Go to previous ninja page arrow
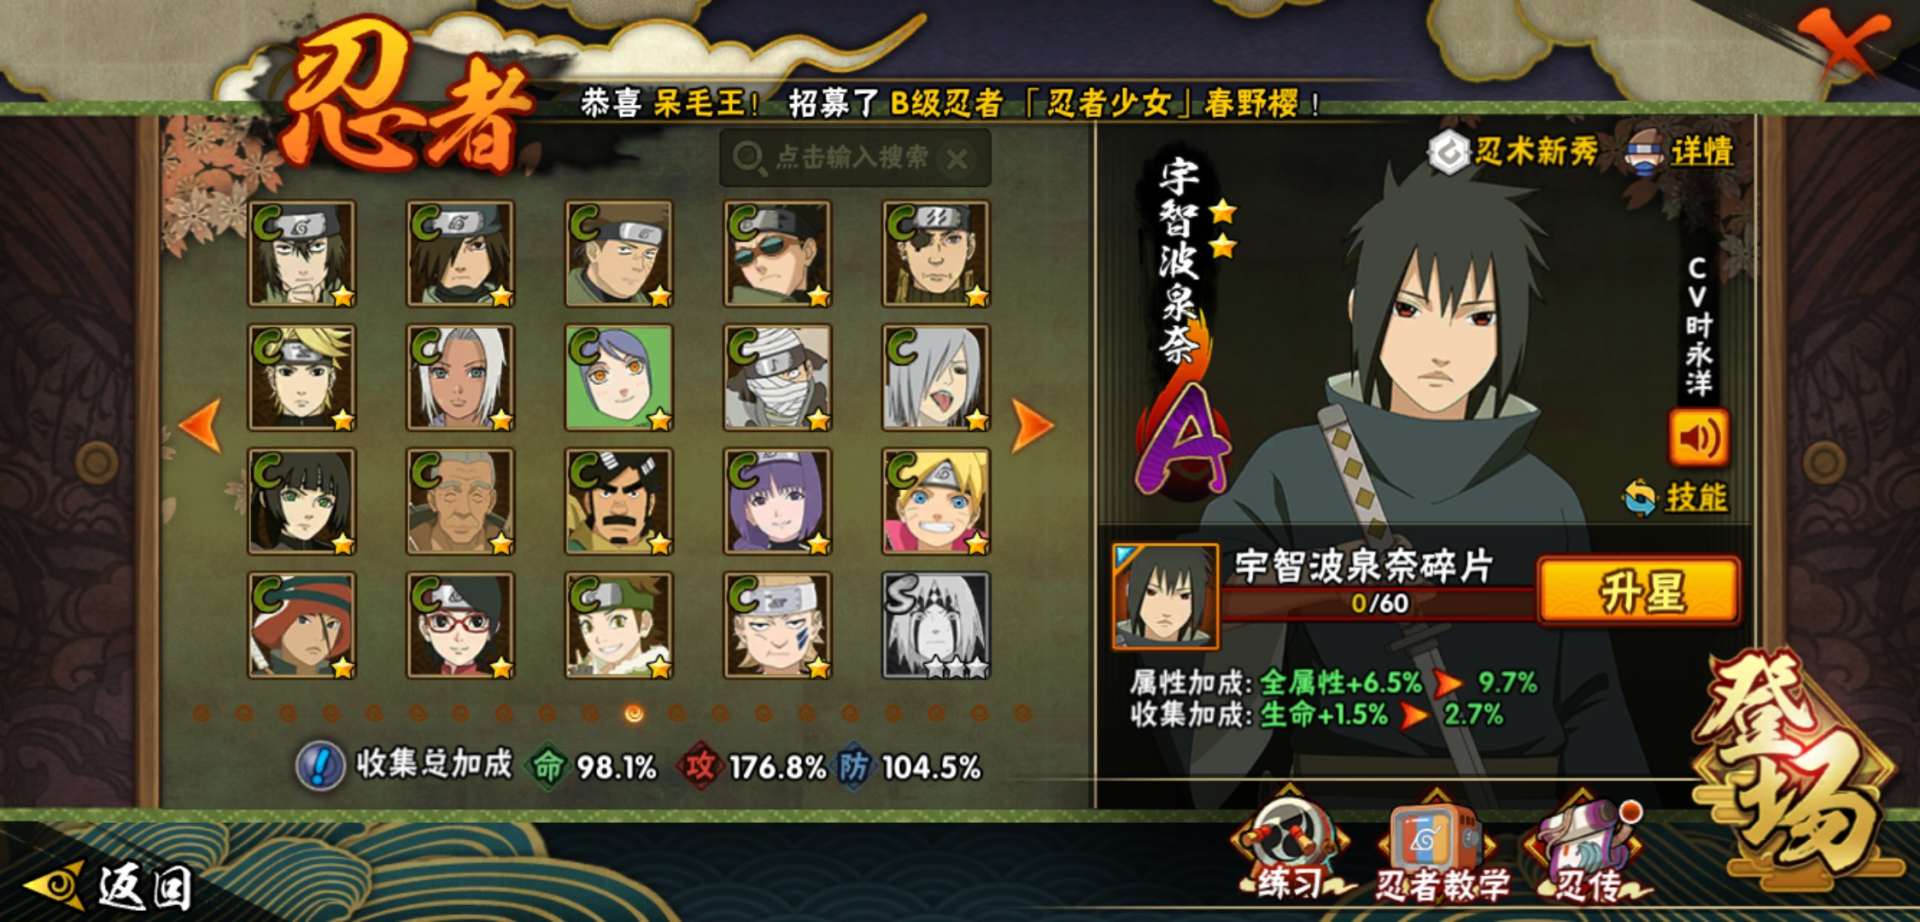This screenshot has width=1920, height=922. coord(200,426)
